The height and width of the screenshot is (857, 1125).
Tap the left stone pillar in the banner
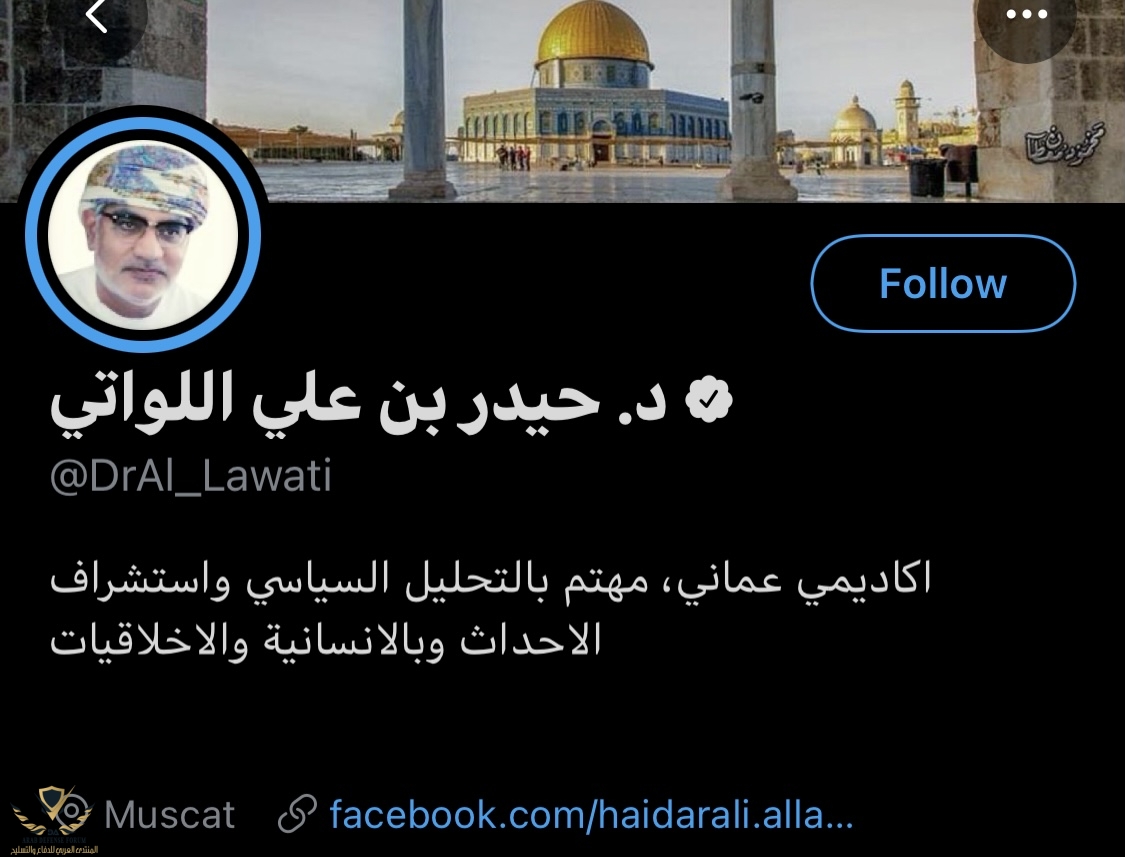click(423, 99)
